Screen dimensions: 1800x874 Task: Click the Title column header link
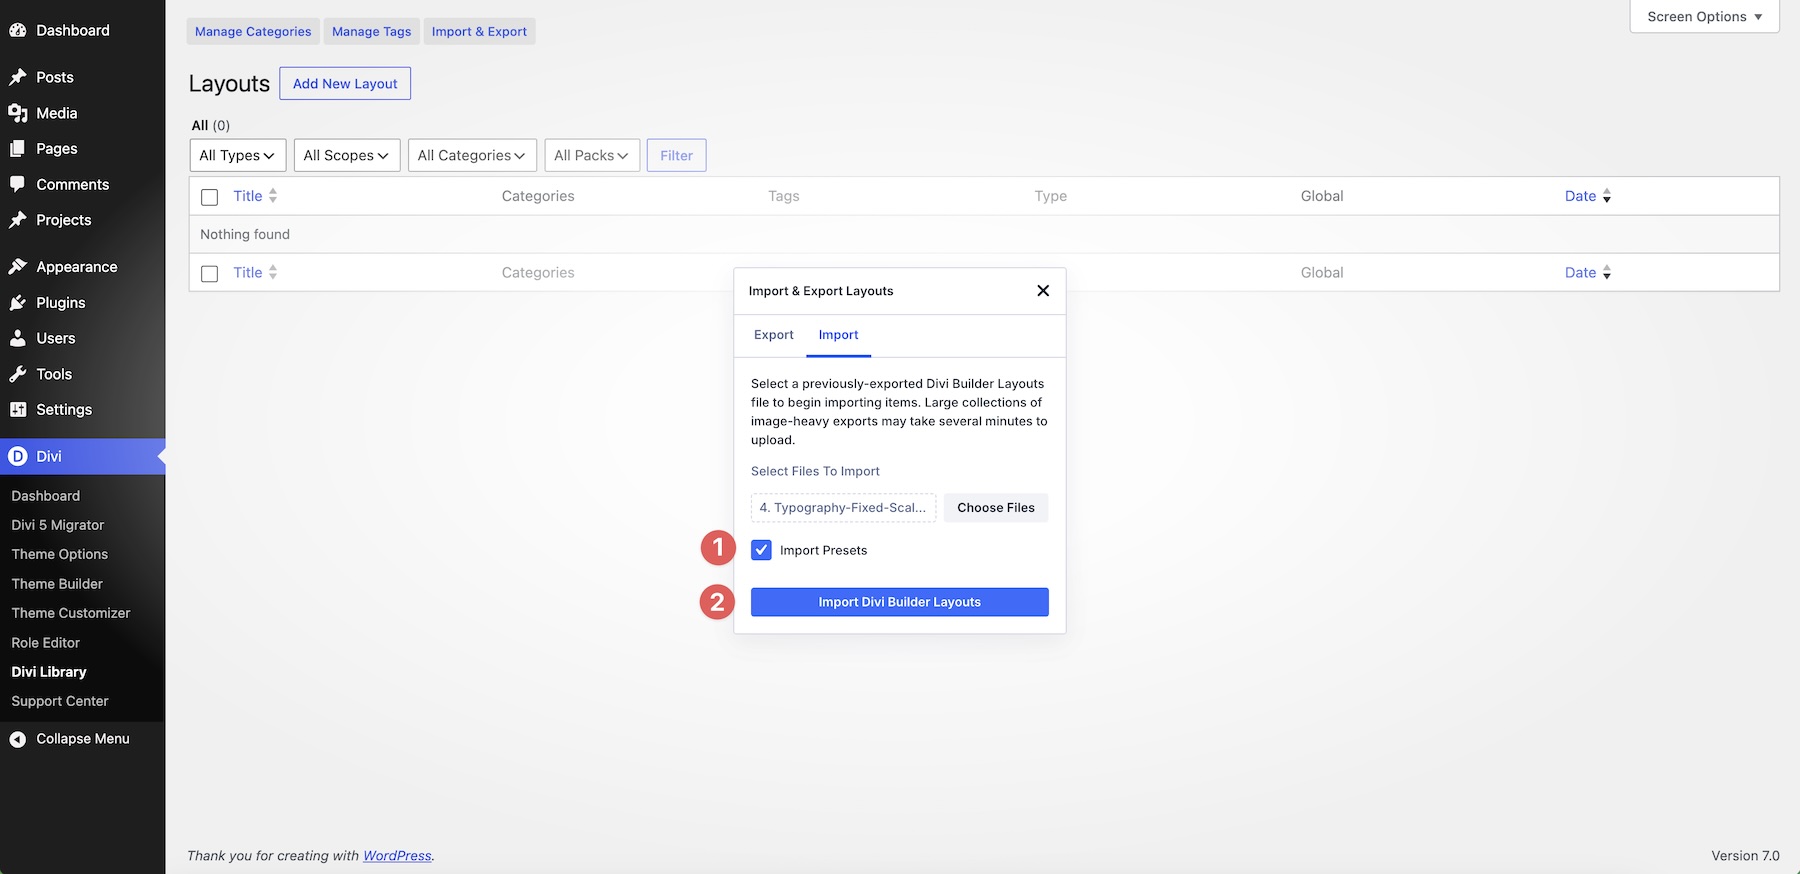[x=248, y=196]
